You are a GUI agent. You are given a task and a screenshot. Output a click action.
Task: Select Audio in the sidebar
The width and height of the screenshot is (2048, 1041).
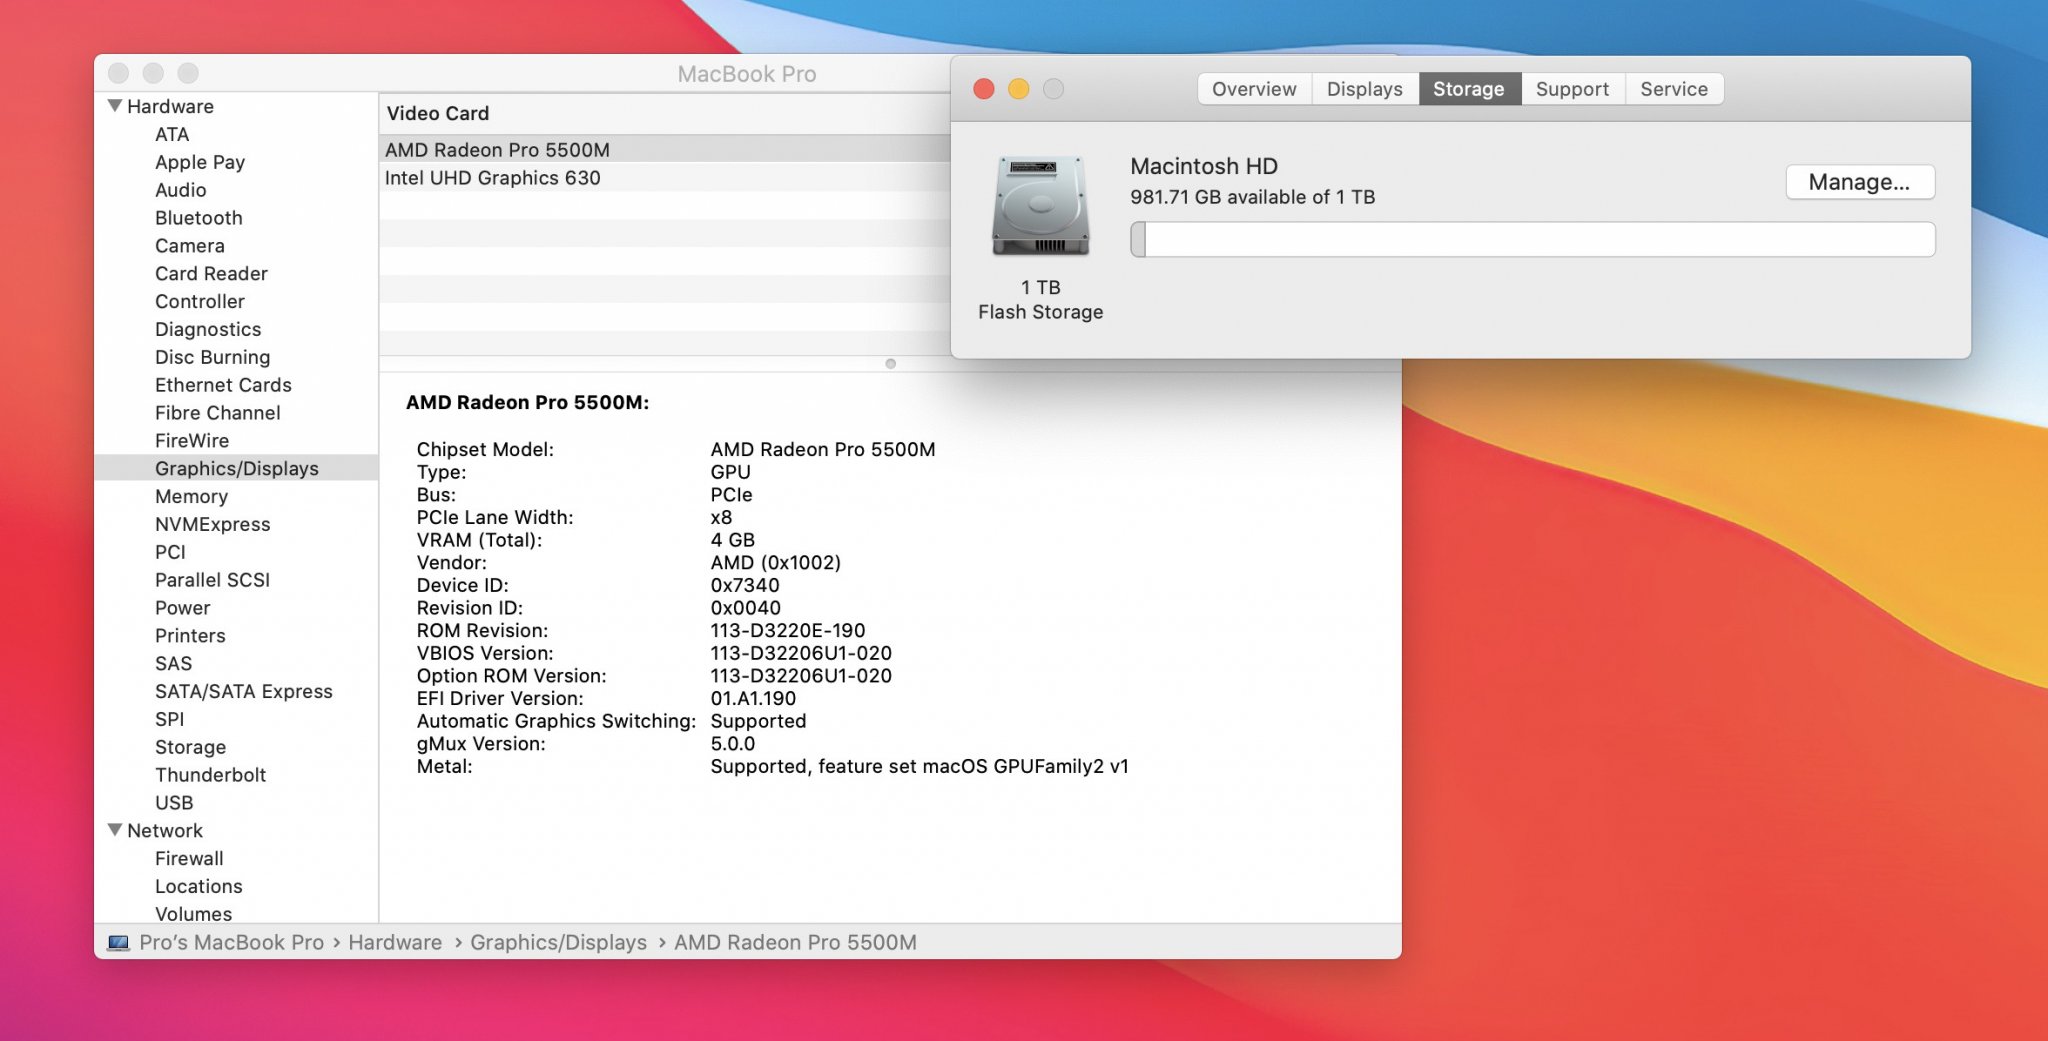click(x=181, y=190)
